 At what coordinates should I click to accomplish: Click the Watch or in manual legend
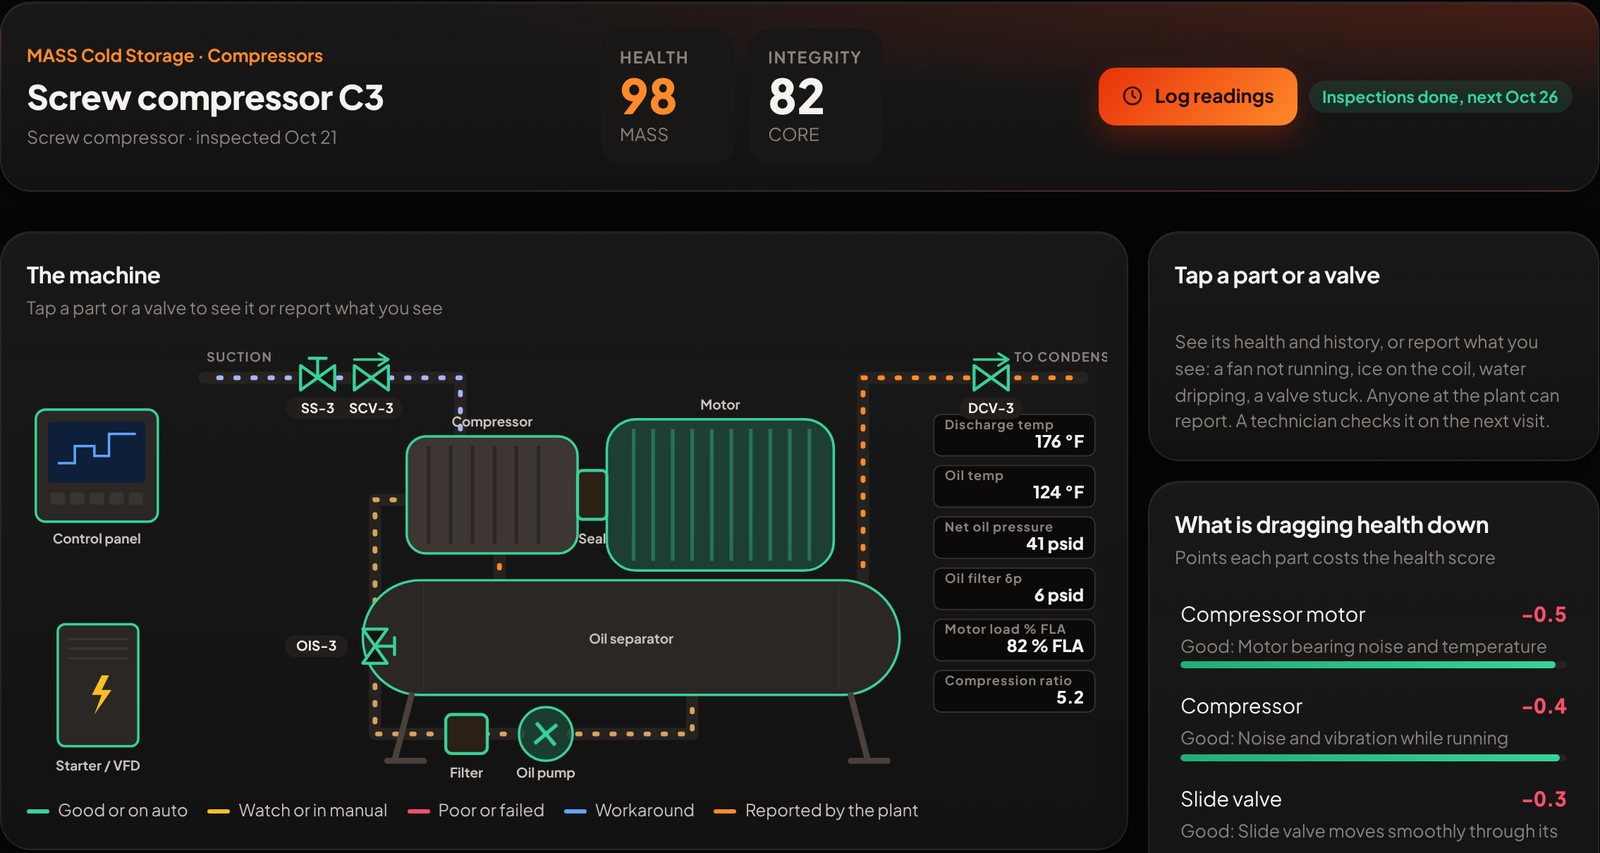tap(297, 811)
